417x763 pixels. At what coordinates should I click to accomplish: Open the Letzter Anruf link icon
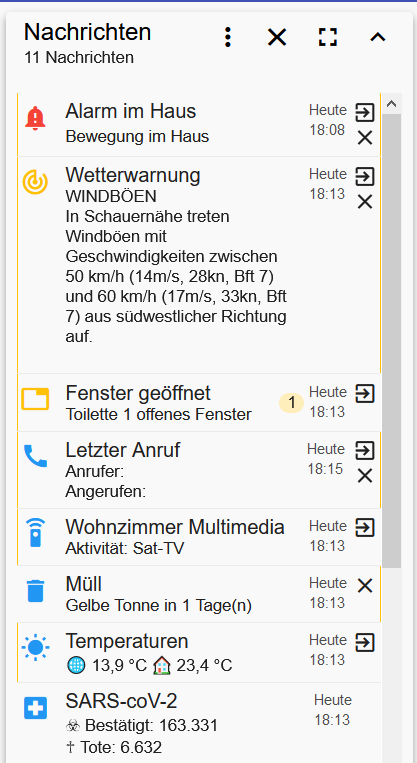(365, 450)
